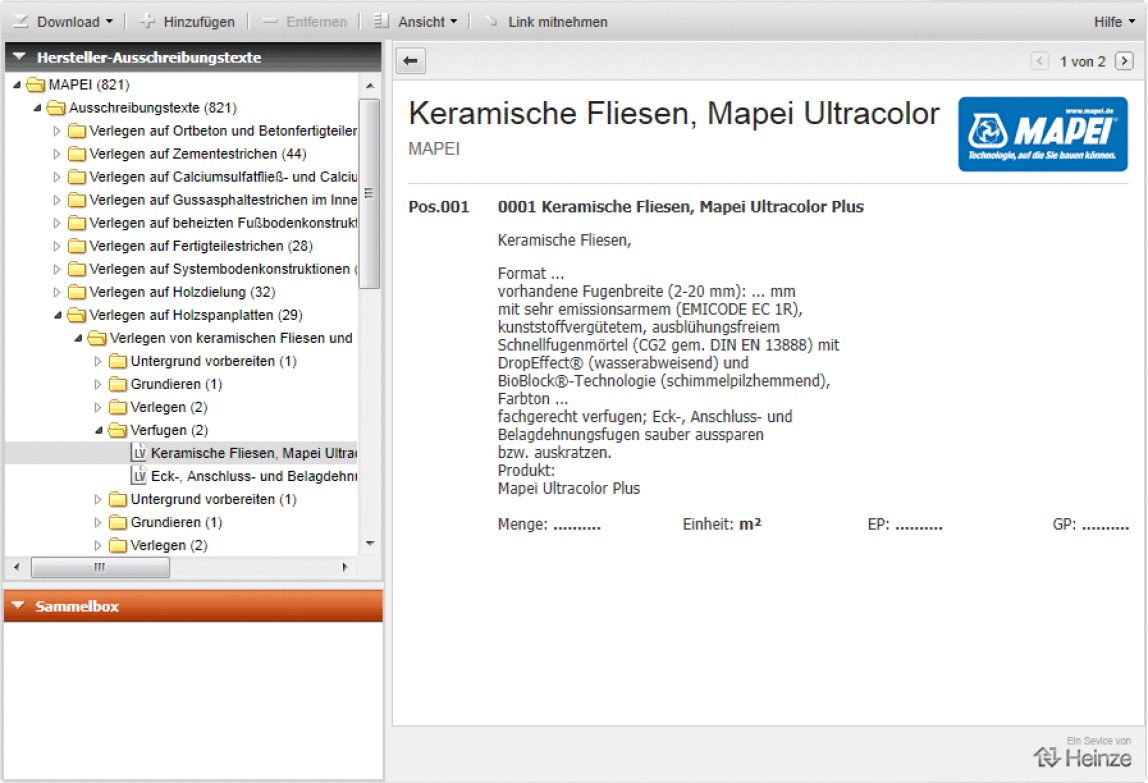Click tree scrollbar up arrow
The width and height of the screenshot is (1148, 783).
370,86
